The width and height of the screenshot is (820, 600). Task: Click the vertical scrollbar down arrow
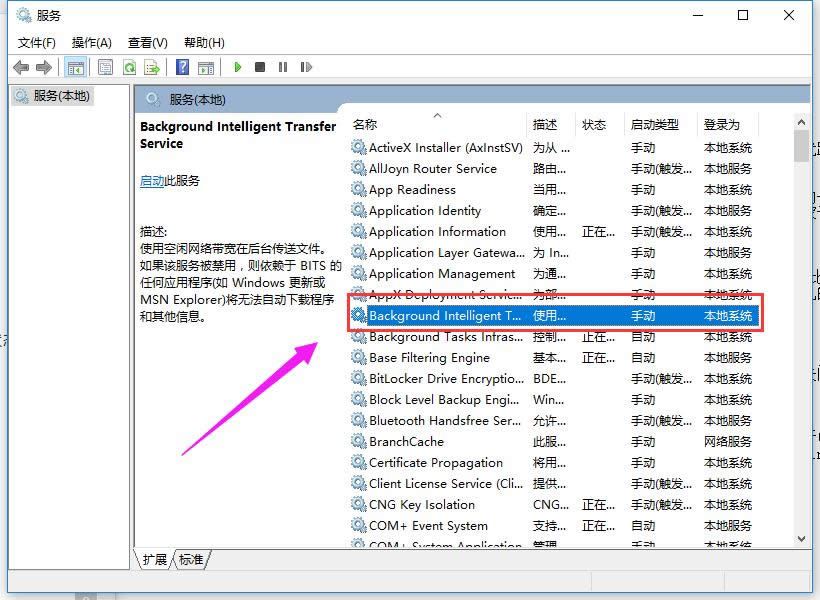point(801,538)
